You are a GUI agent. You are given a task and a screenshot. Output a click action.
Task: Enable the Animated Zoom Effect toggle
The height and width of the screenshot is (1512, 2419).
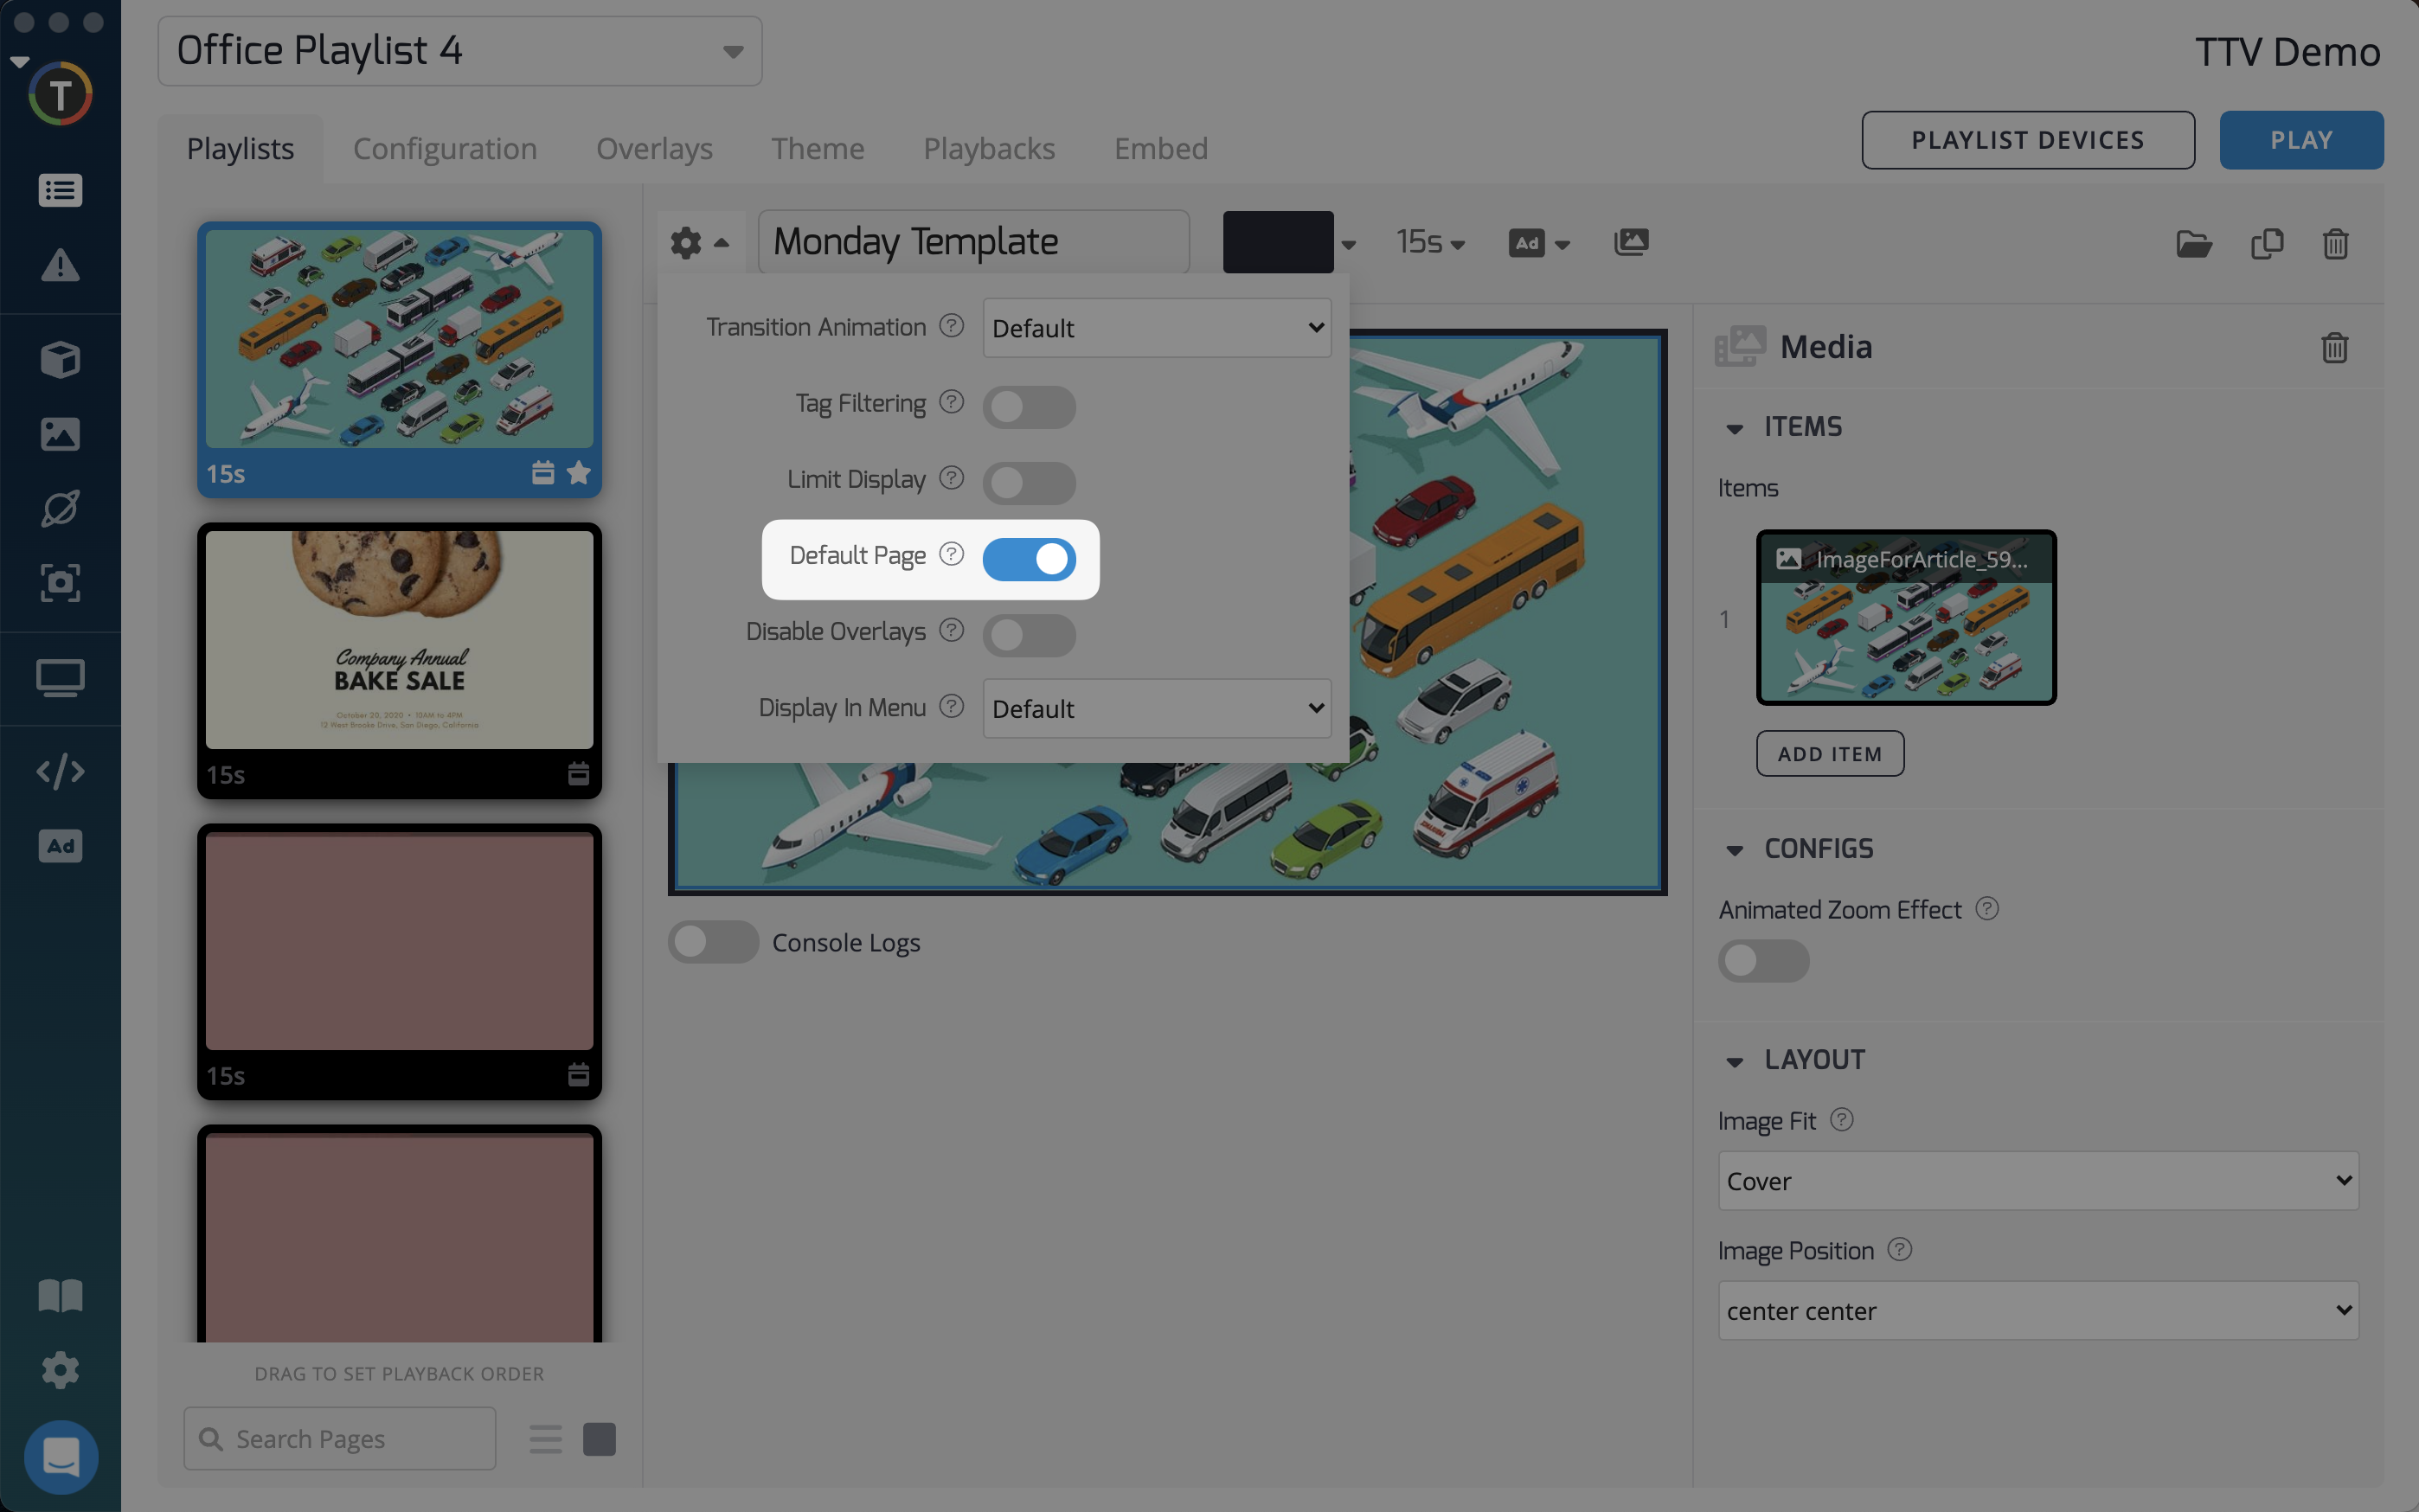1762,961
